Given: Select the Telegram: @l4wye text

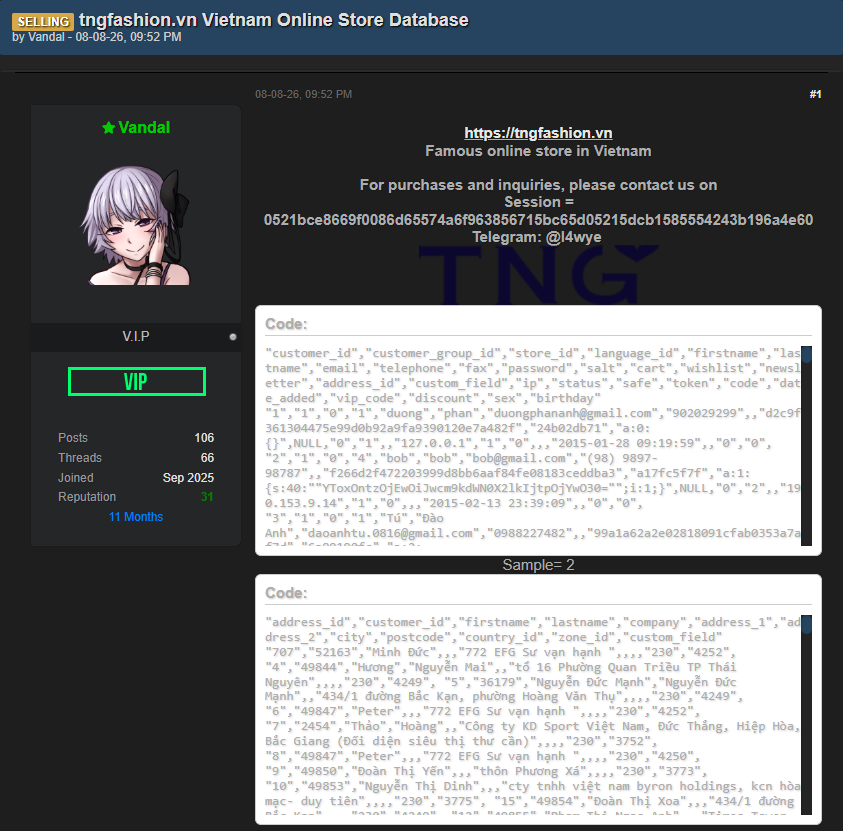Looking at the screenshot, I should pyautogui.click(x=537, y=237).
